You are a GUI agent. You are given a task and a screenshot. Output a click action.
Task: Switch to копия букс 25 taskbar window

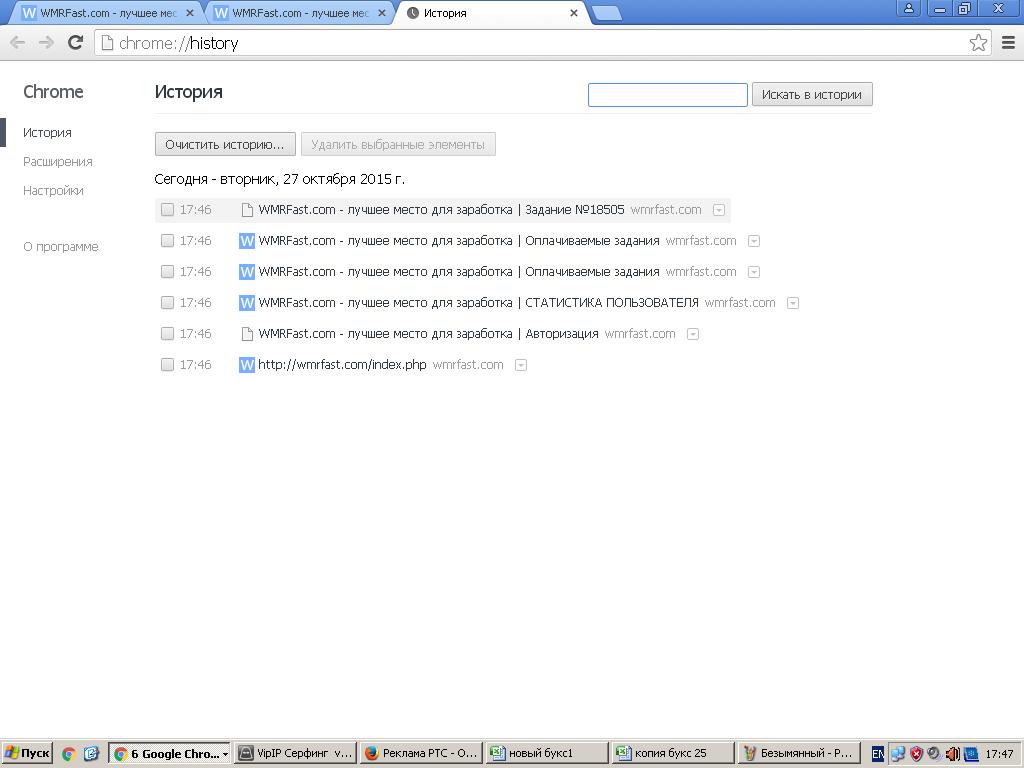(673, 754)
